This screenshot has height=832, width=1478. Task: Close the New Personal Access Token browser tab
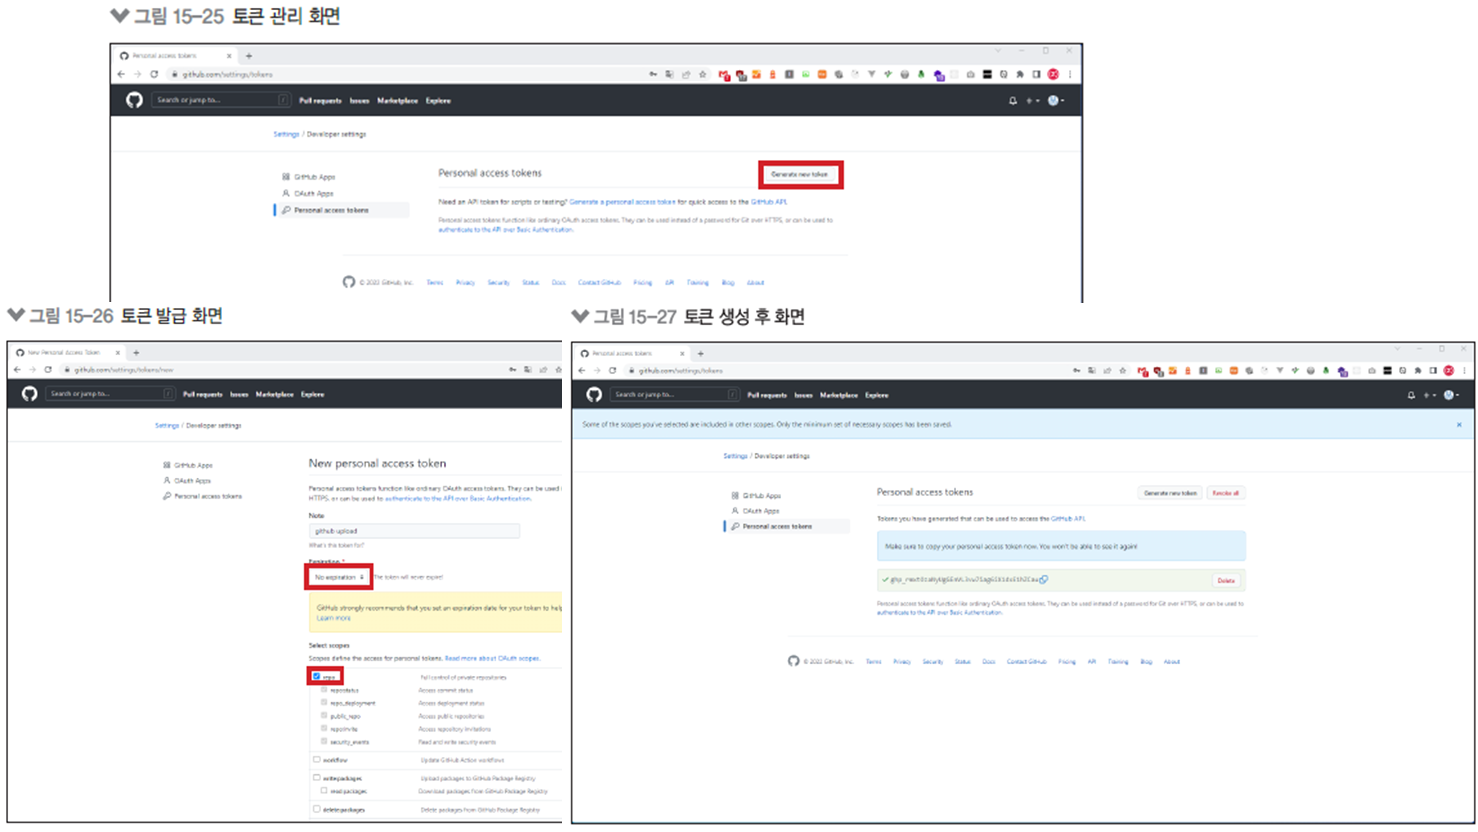tap(117, 352)
